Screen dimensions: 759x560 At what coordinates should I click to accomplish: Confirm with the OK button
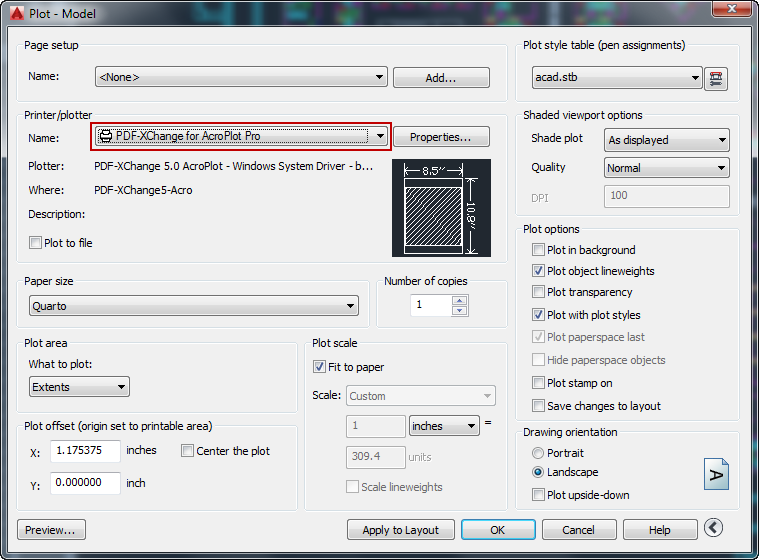[x=498, y=530]
